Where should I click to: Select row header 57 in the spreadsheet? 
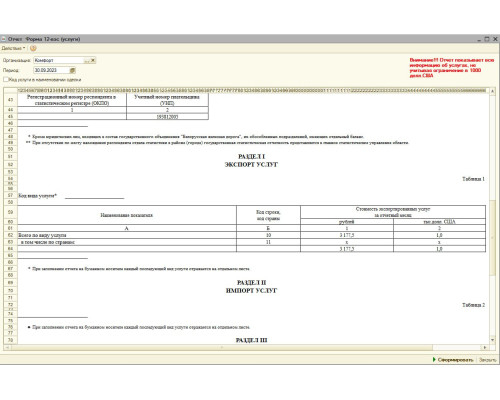pyautogui.click(x=10, y=195)
